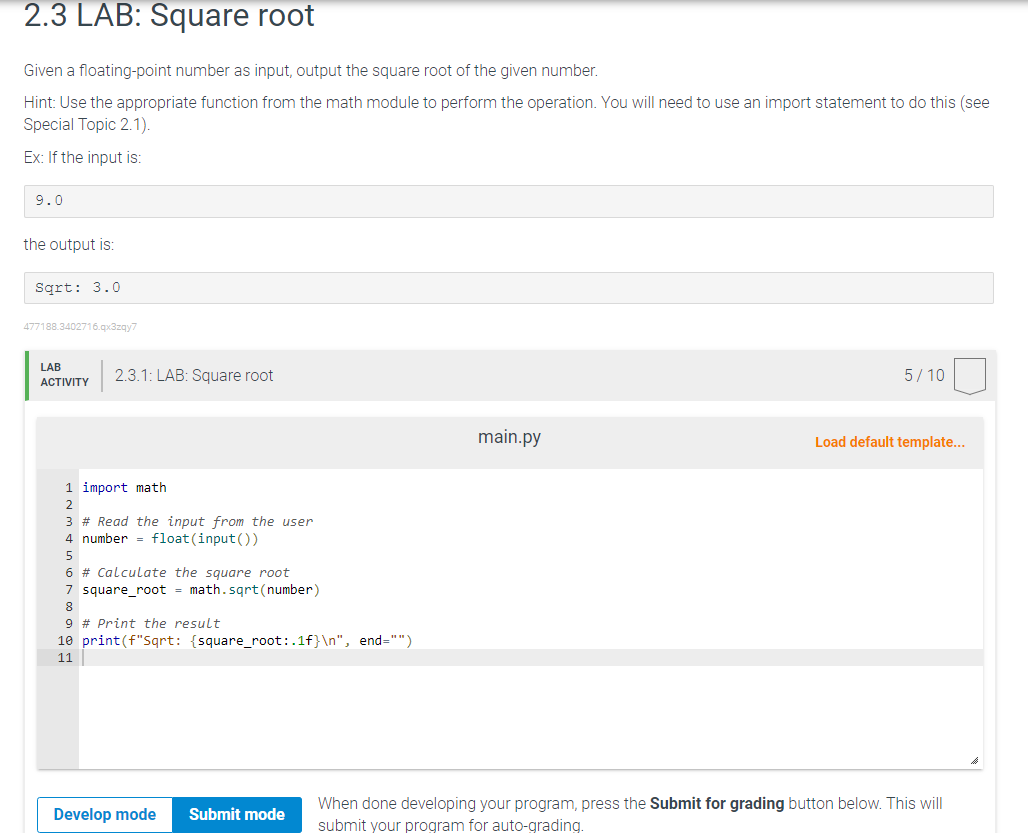Click the '# Read the input from the user' comment
This screenshot has width=1028, height=833.
[197, 522]
